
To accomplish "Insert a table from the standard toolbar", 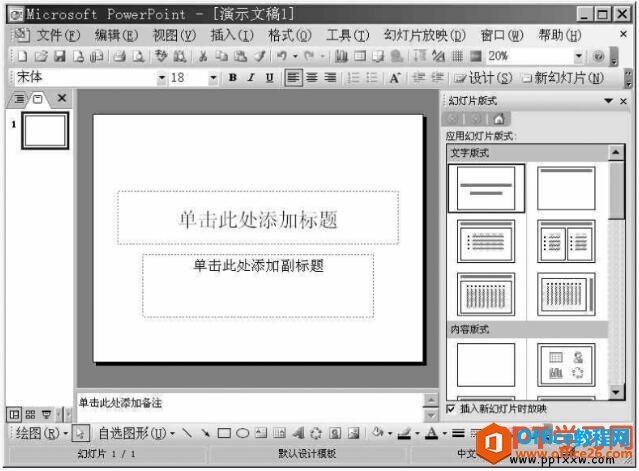I will pos(360,56).
